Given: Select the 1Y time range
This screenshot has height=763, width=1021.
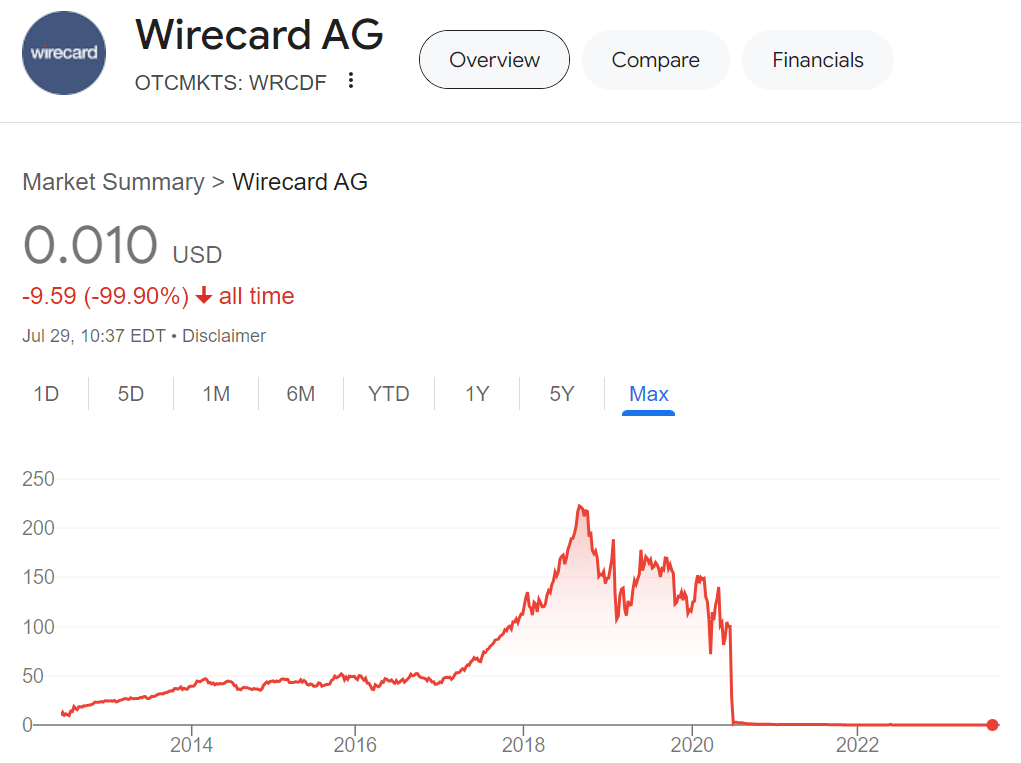Looking at the screenshot, I should click(477, 394).
